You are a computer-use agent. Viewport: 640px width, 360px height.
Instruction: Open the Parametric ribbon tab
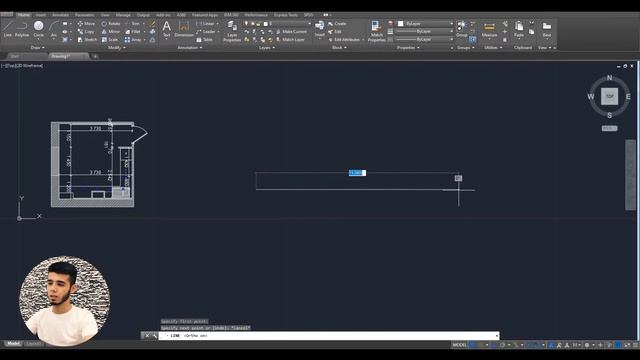pyautogui.click(x=84, y=15)
